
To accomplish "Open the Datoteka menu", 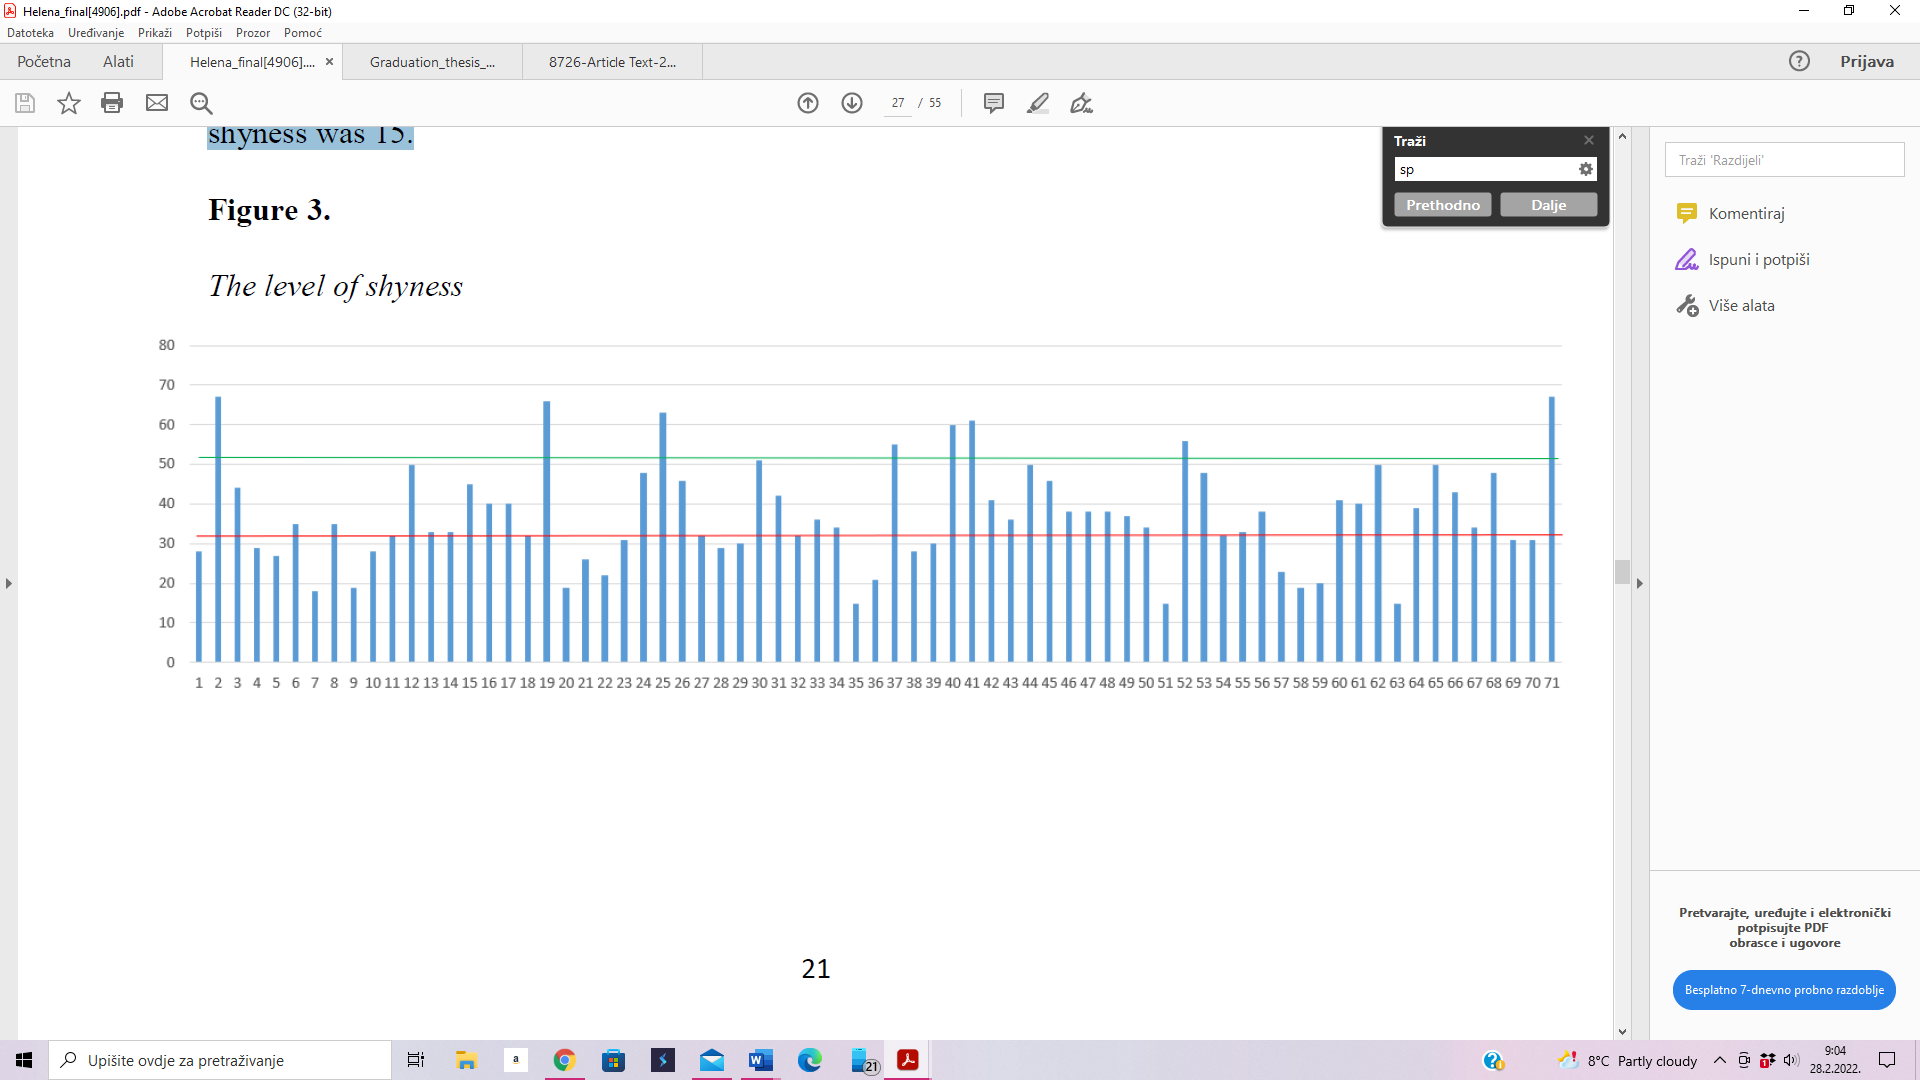I will 30,33.
